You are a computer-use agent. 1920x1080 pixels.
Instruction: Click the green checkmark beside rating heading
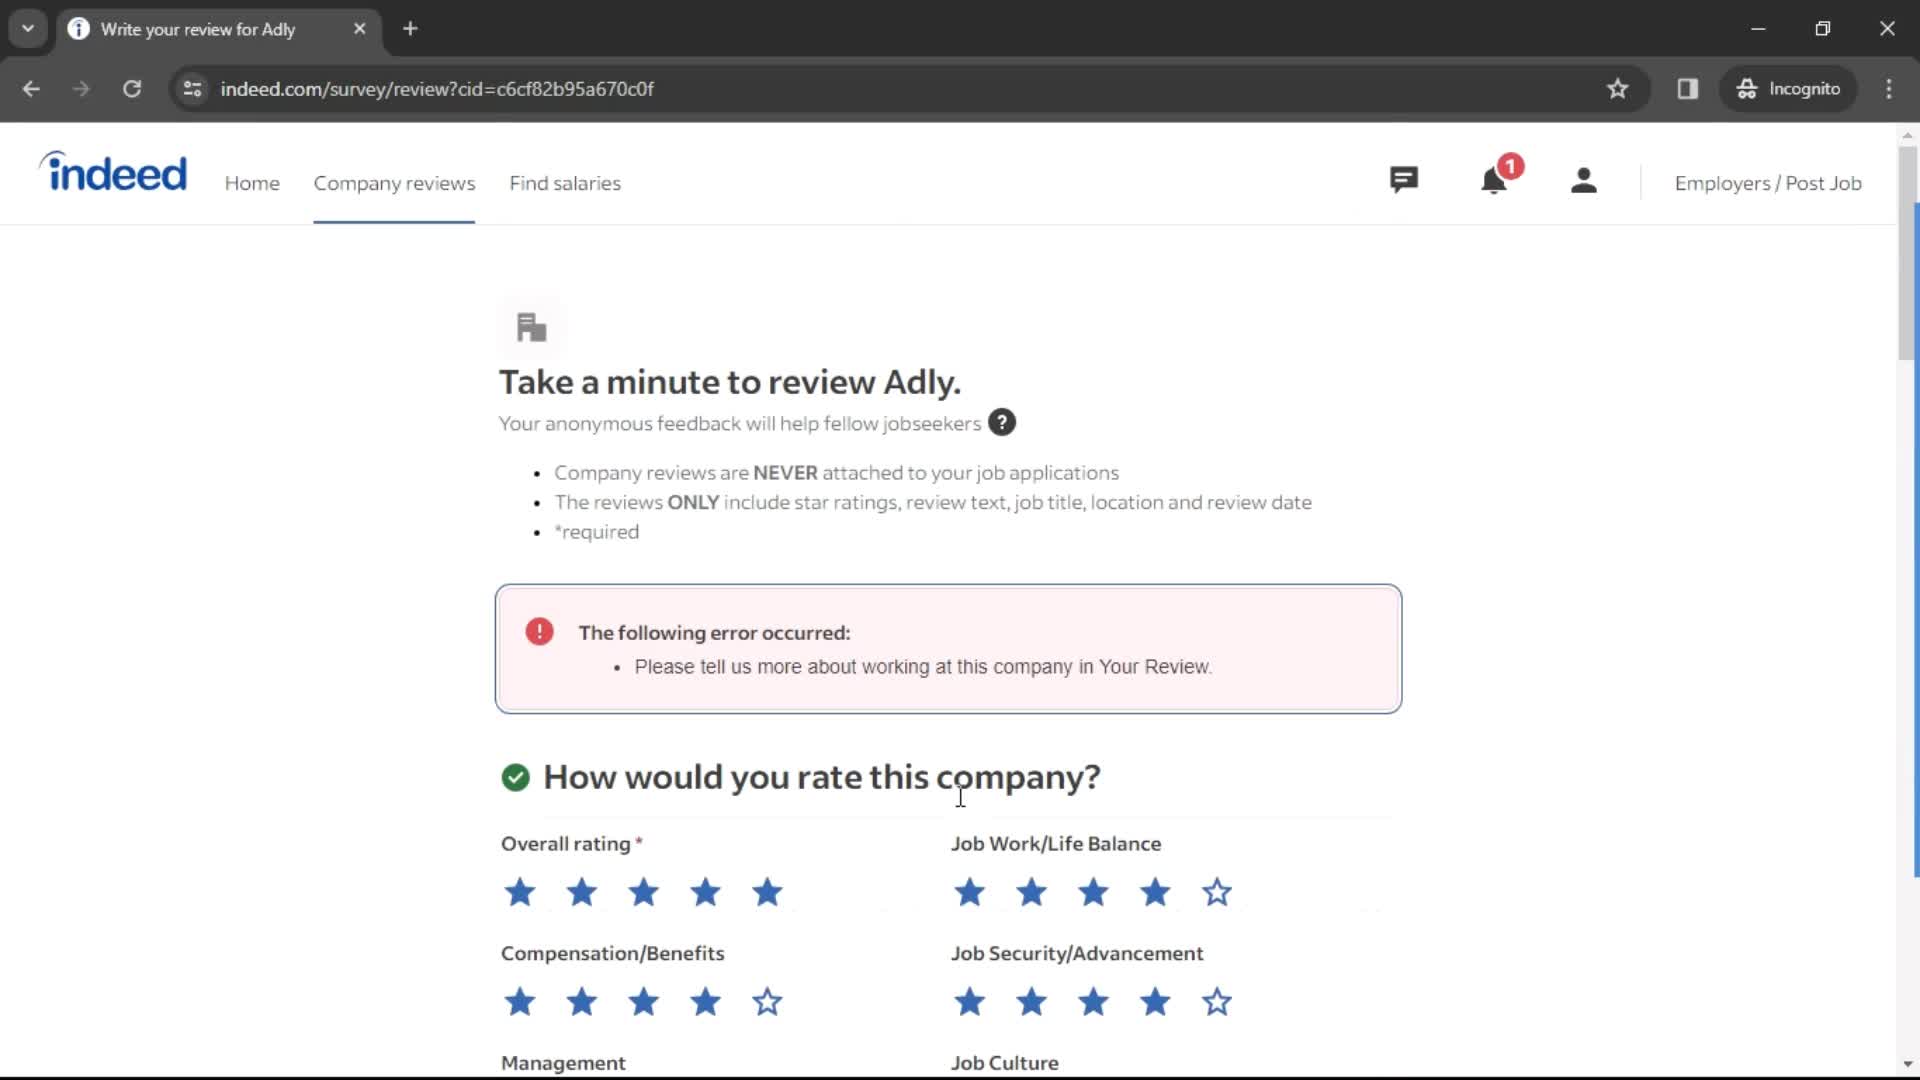[x=516, y=778]
